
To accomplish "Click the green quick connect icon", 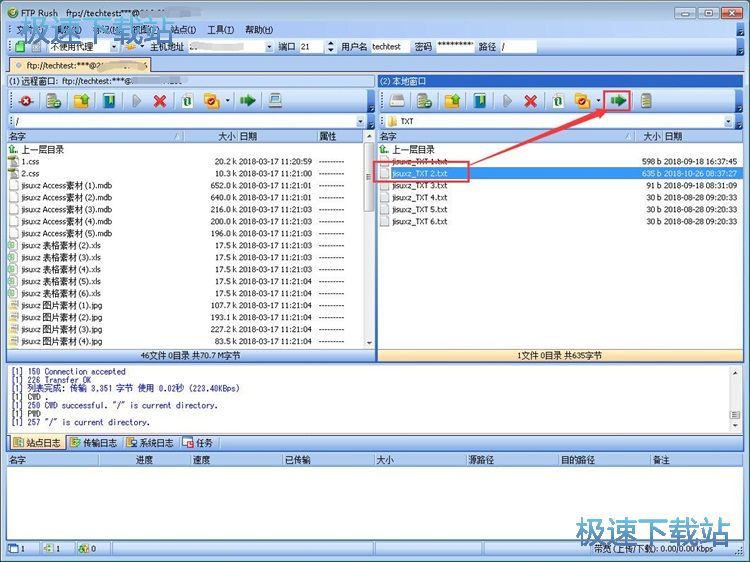I will [20, 46].
